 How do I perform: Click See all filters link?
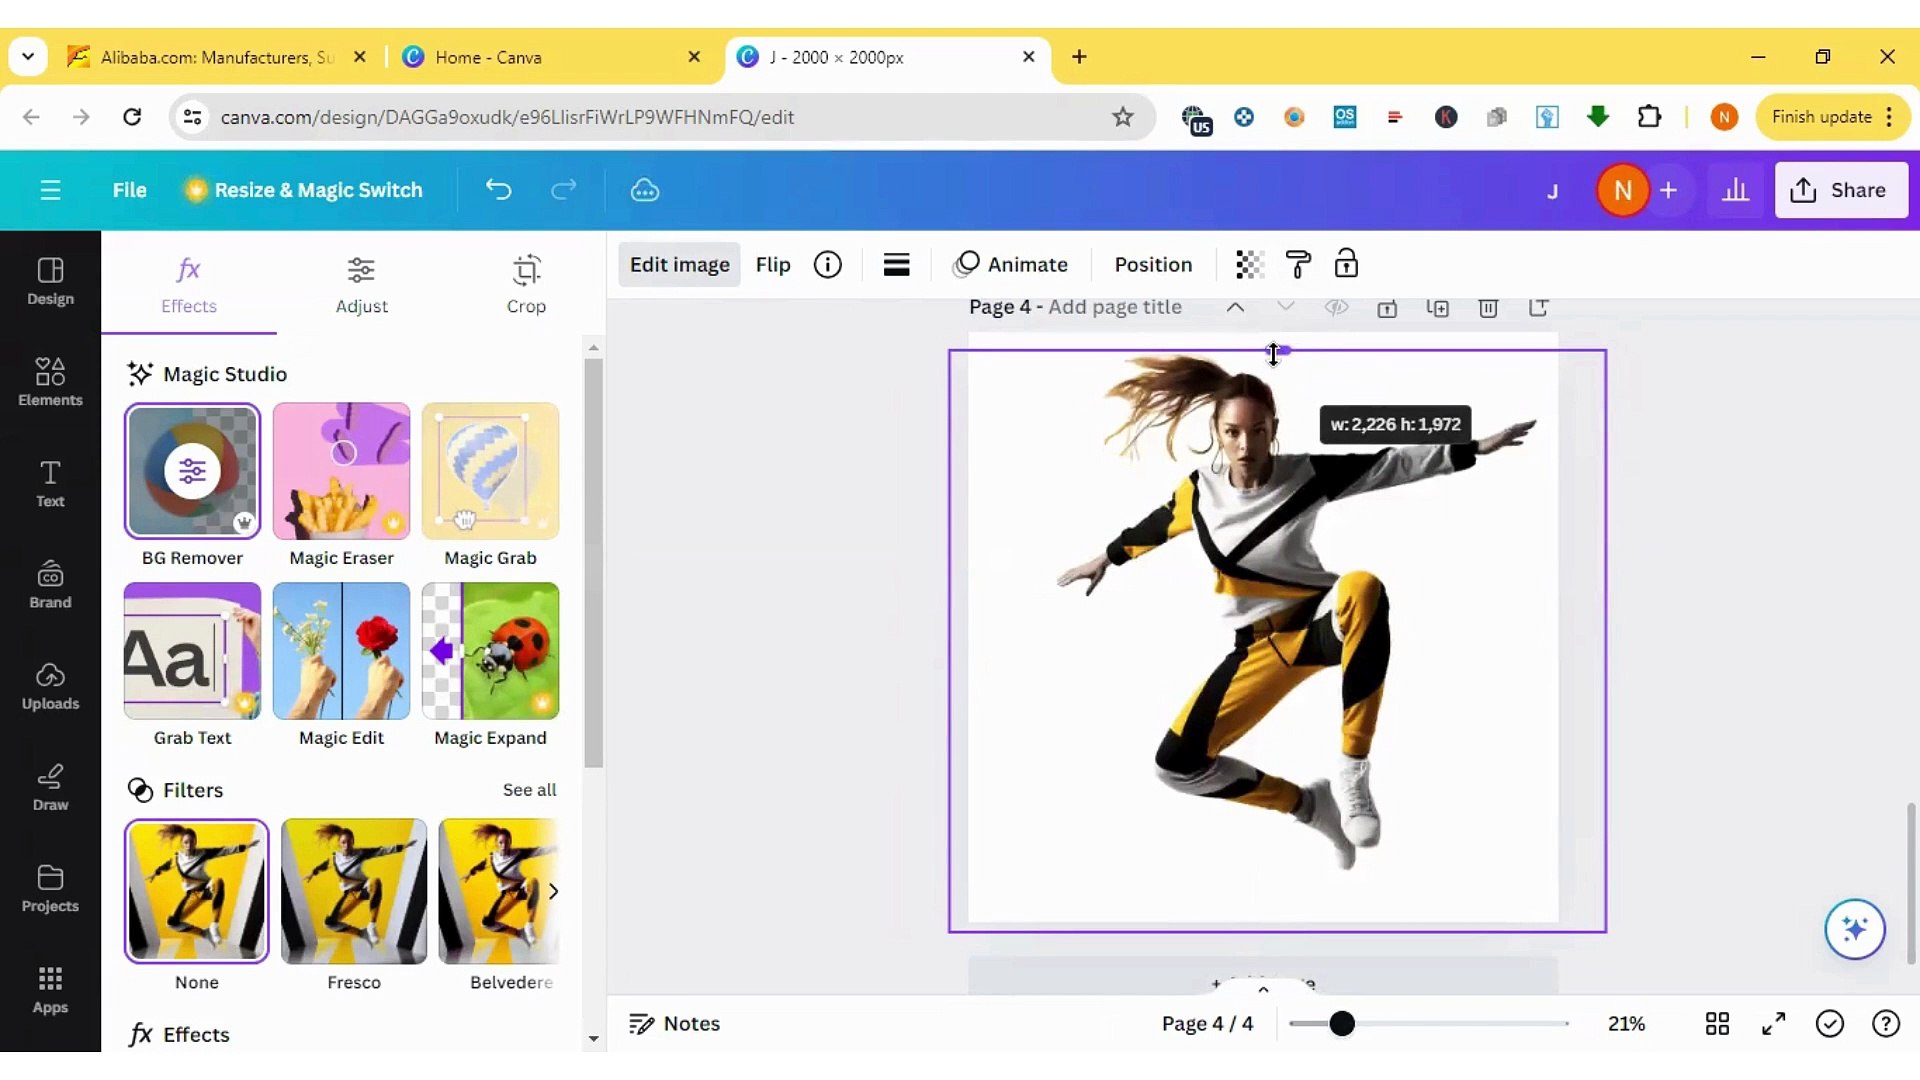tap(529, 790)
